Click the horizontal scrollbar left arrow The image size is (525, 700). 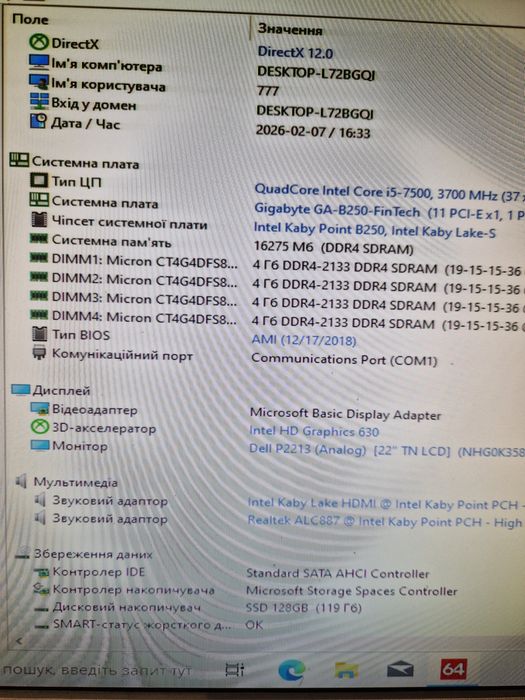[19, 641]
